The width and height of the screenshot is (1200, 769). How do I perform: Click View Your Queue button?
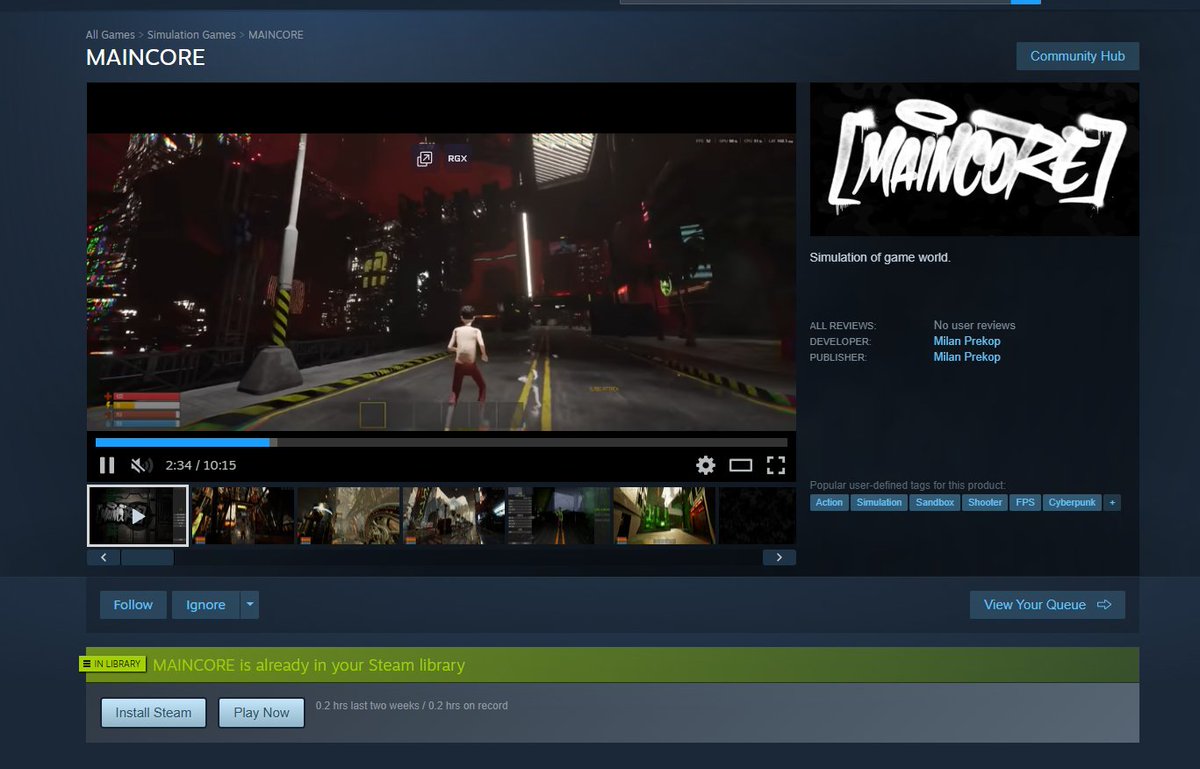(x=1047, y=605)
